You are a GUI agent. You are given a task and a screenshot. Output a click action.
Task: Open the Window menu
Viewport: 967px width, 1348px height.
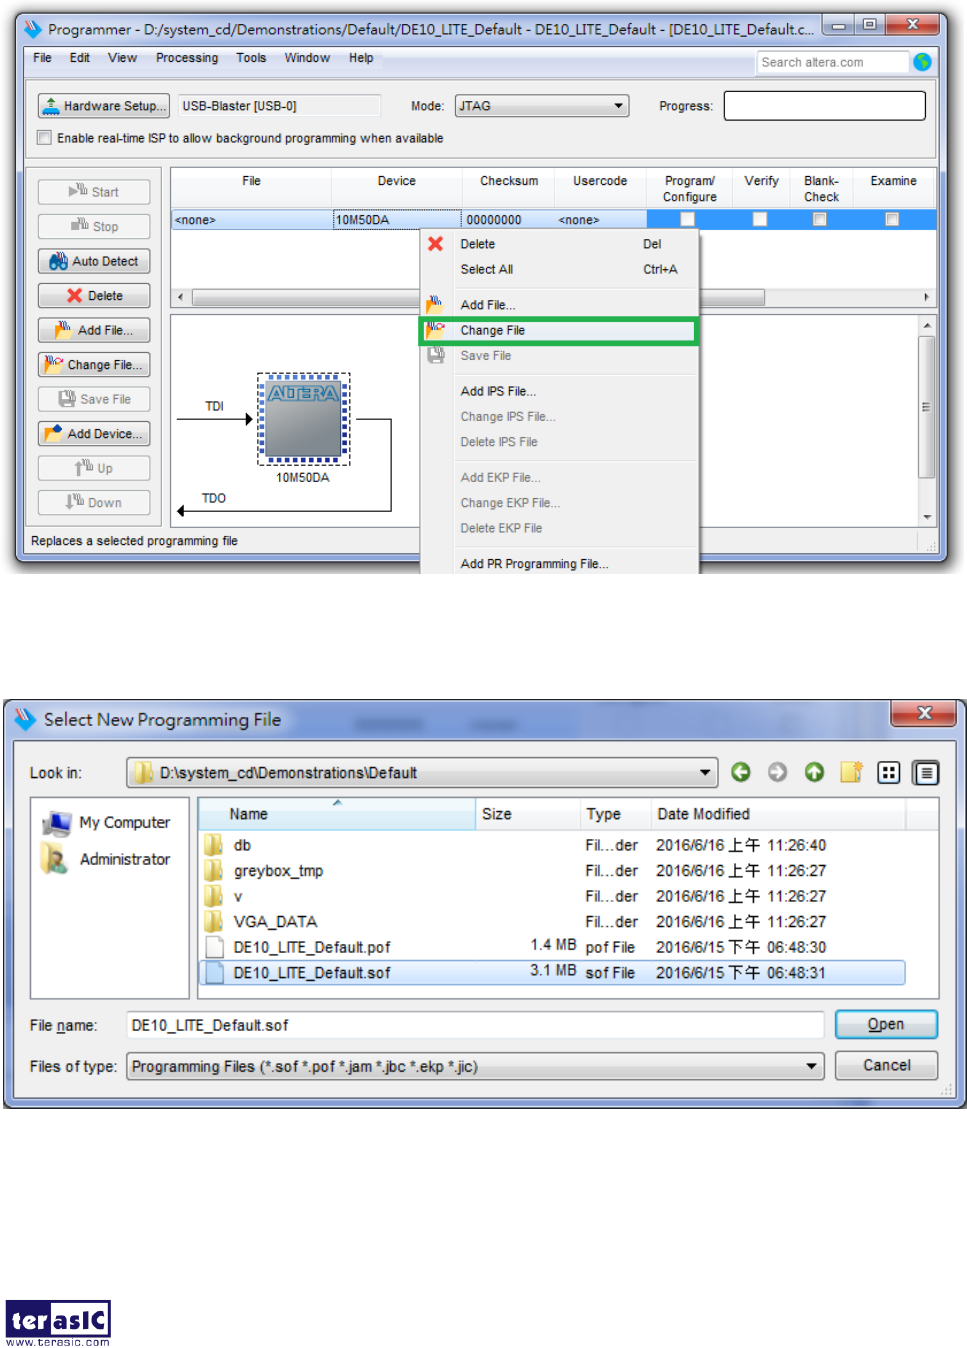[307, 58]
